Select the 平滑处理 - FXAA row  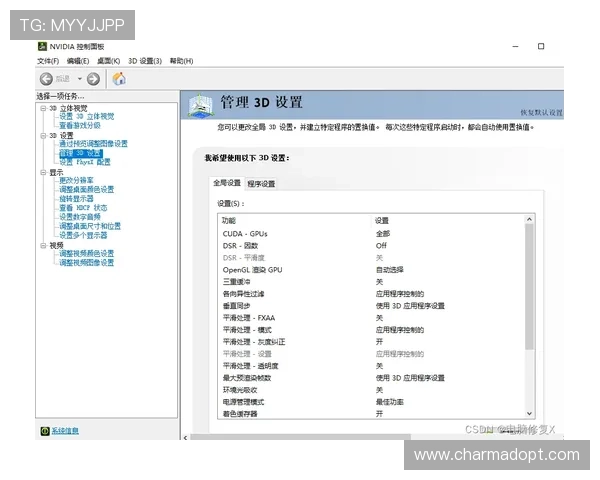(371, 318)
